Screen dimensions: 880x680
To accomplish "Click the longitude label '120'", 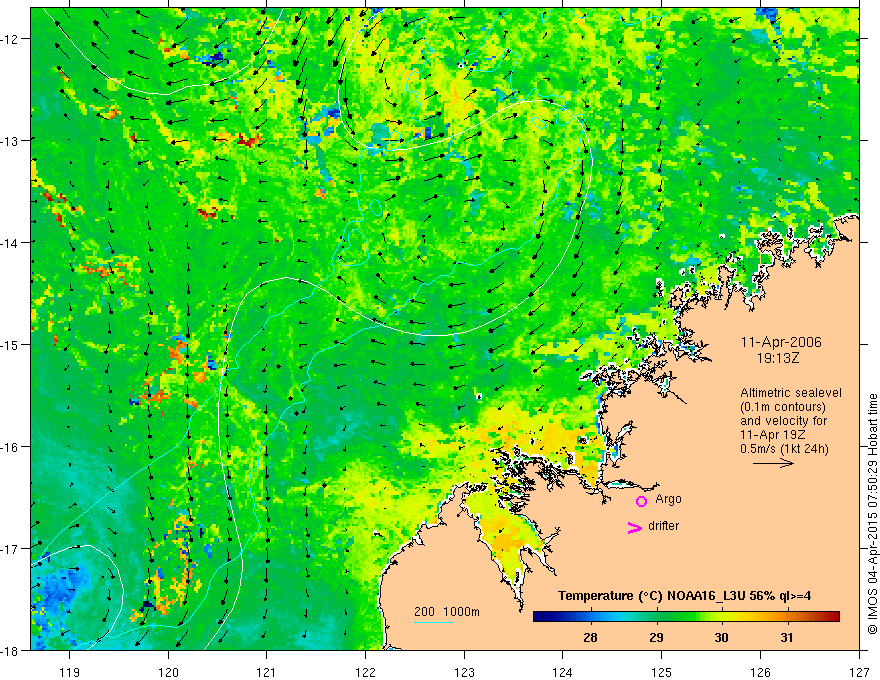I will coord(168,672).
